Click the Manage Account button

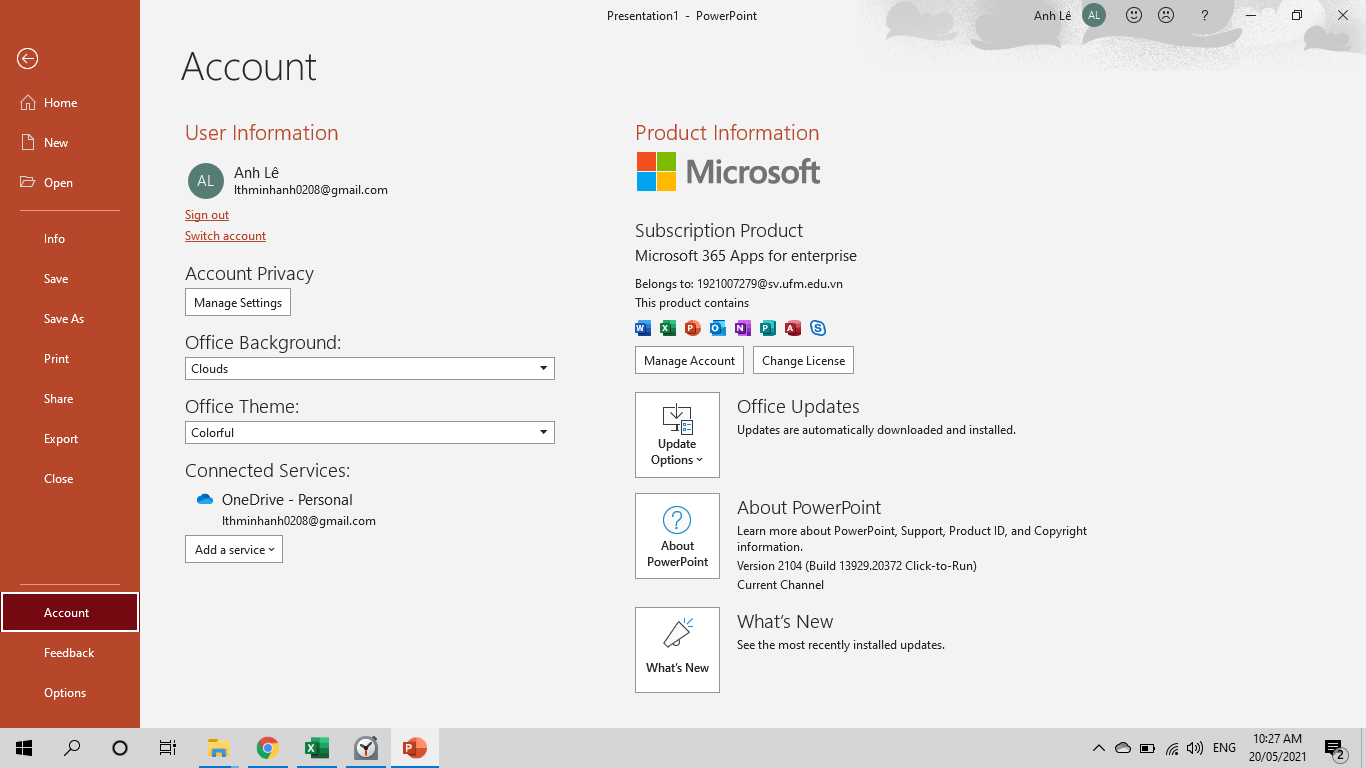coord(689,361)
